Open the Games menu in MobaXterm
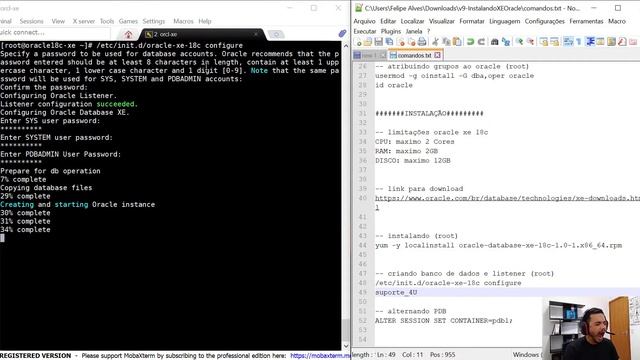 pyautogui.click(x=128, y=21)
